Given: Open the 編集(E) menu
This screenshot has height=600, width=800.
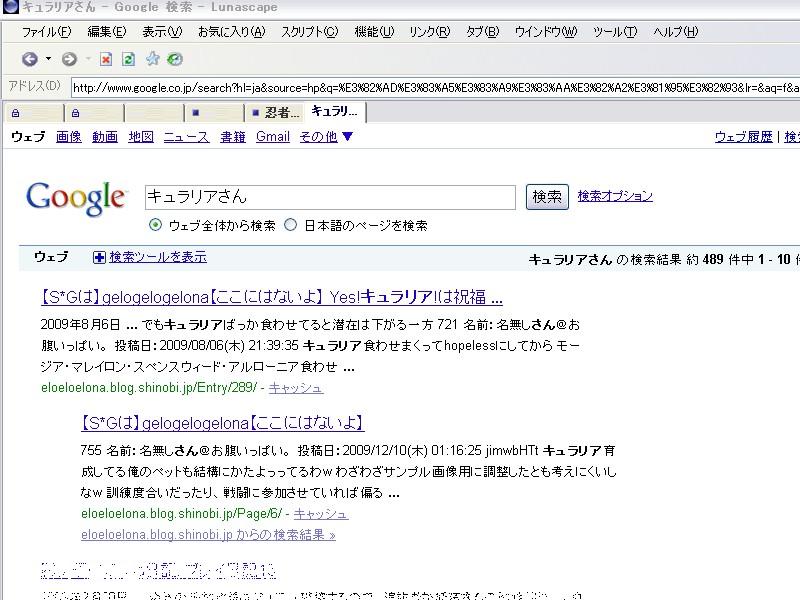Looking at the screenshot, I should pyautogui.click(x=107, y=32).
